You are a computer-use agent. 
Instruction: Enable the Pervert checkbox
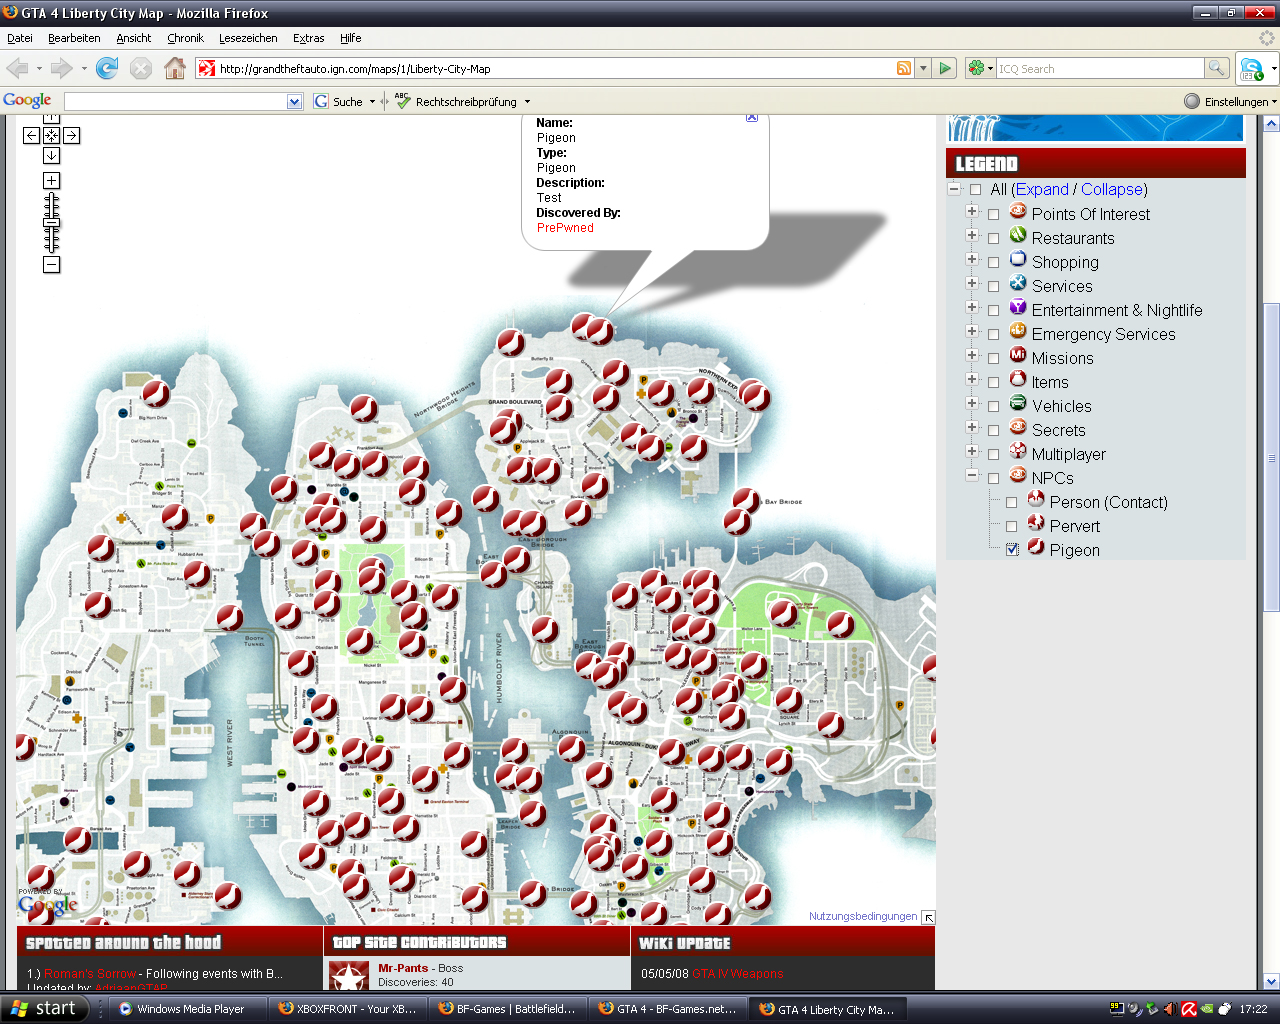click(1012, 526)
